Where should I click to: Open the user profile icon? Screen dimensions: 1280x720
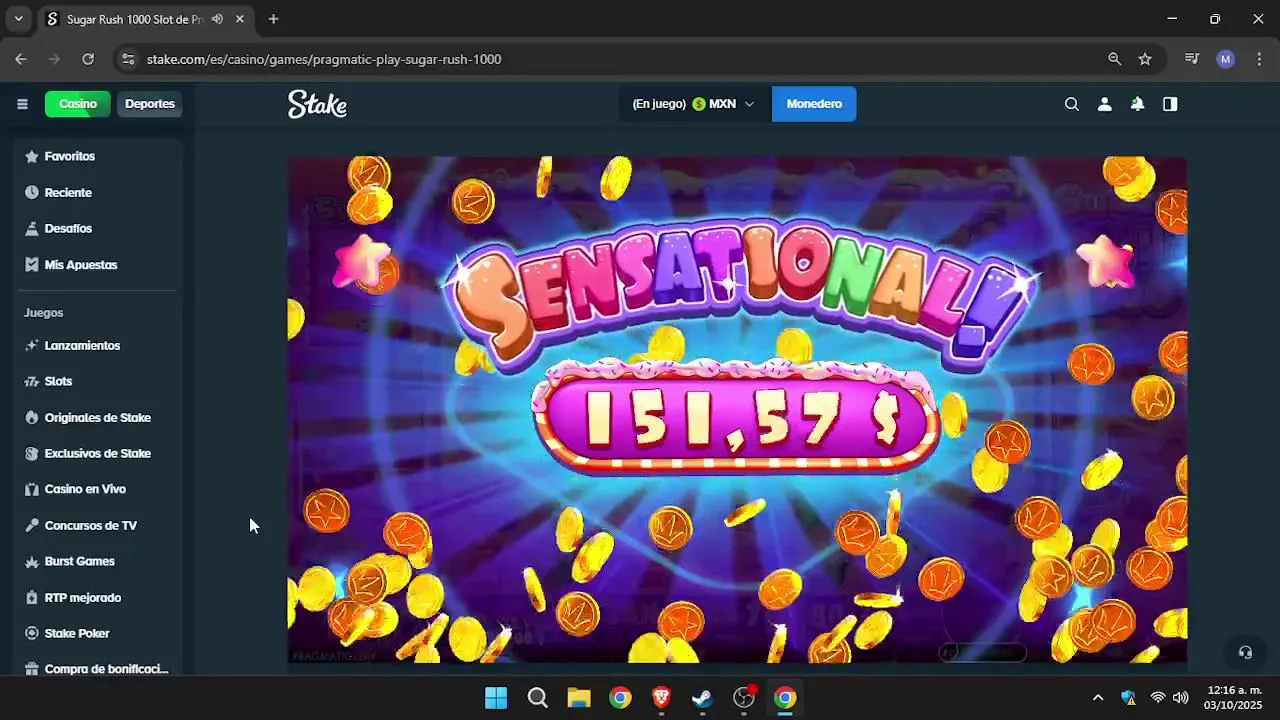pyautogui.click(x=1105, y=104)
